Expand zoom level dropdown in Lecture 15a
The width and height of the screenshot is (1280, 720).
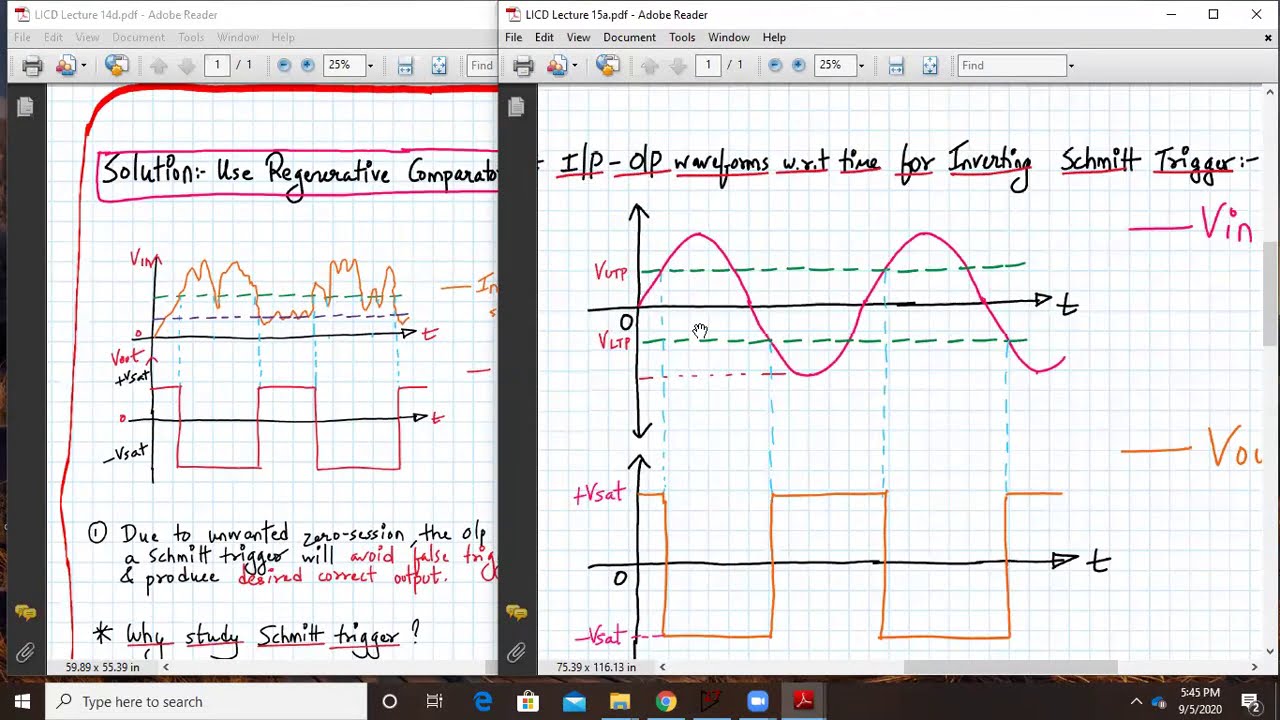point(861,66)
